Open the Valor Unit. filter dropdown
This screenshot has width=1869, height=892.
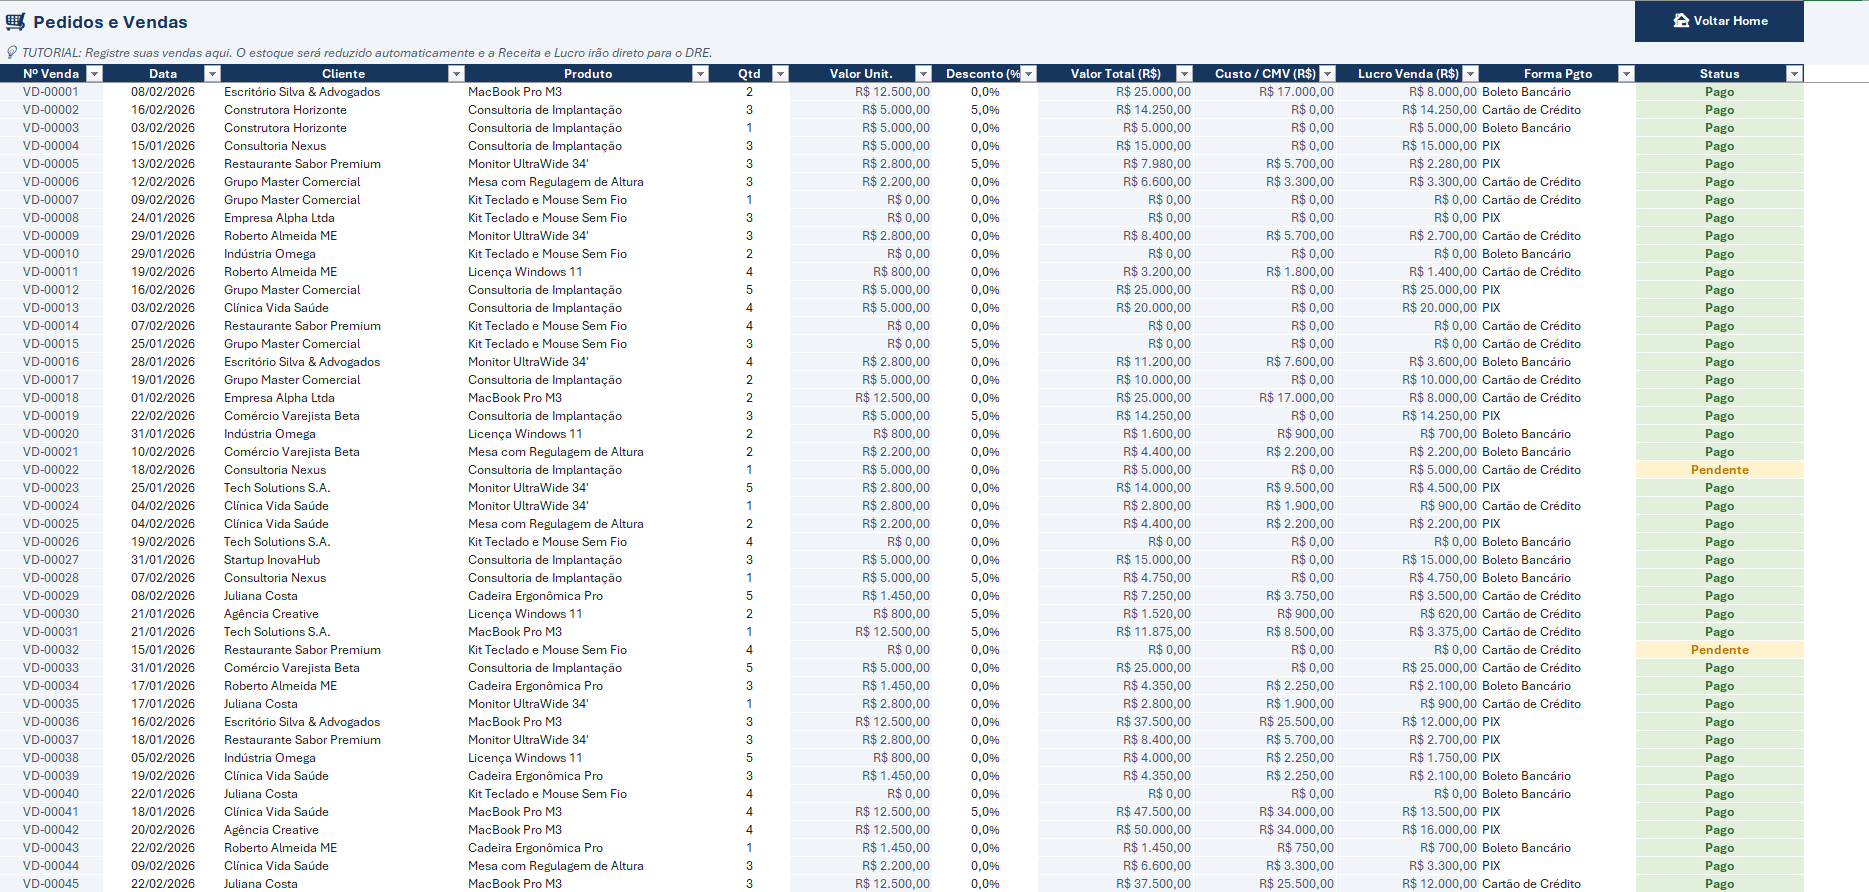(x=923, y=74)
